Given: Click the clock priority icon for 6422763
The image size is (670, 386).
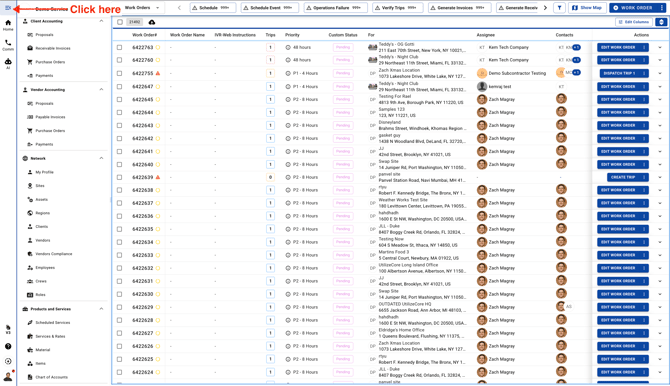Looking at the screenshot, I should [288, 47].
